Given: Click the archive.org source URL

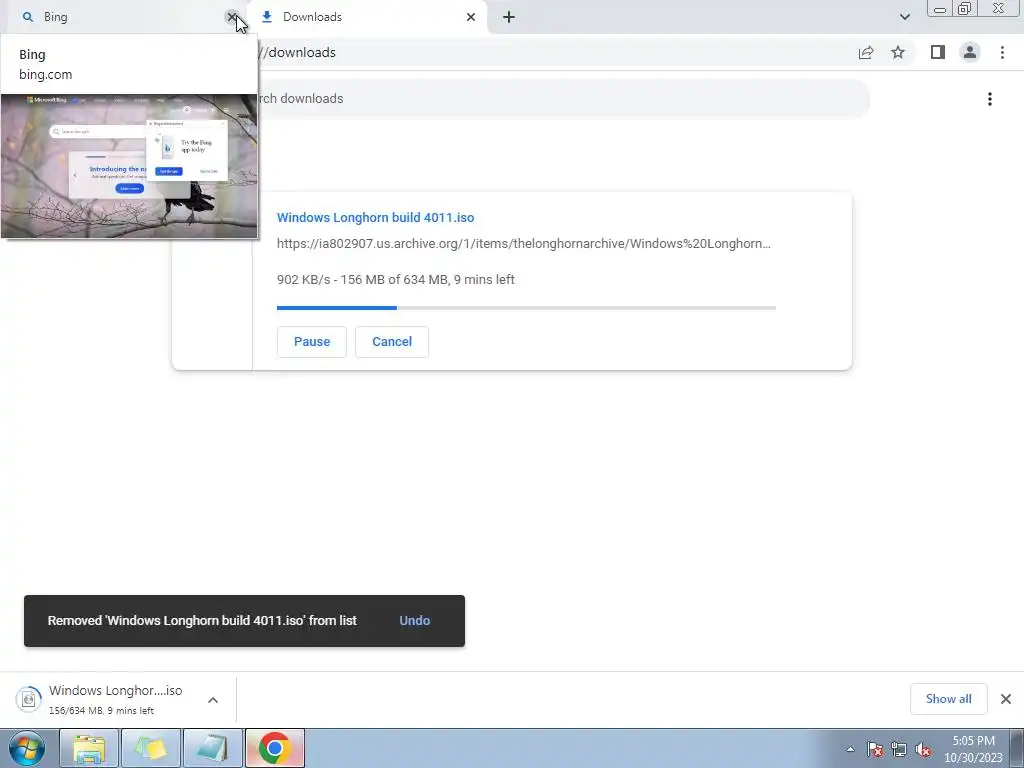Looking at the screenshot, I should click(x=524, y=244).
